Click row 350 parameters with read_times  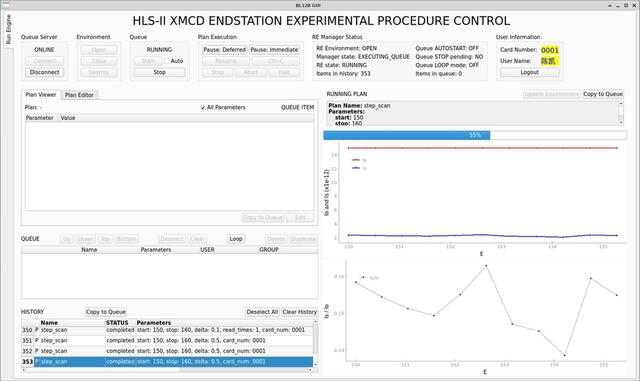click(x=221, y=330)
